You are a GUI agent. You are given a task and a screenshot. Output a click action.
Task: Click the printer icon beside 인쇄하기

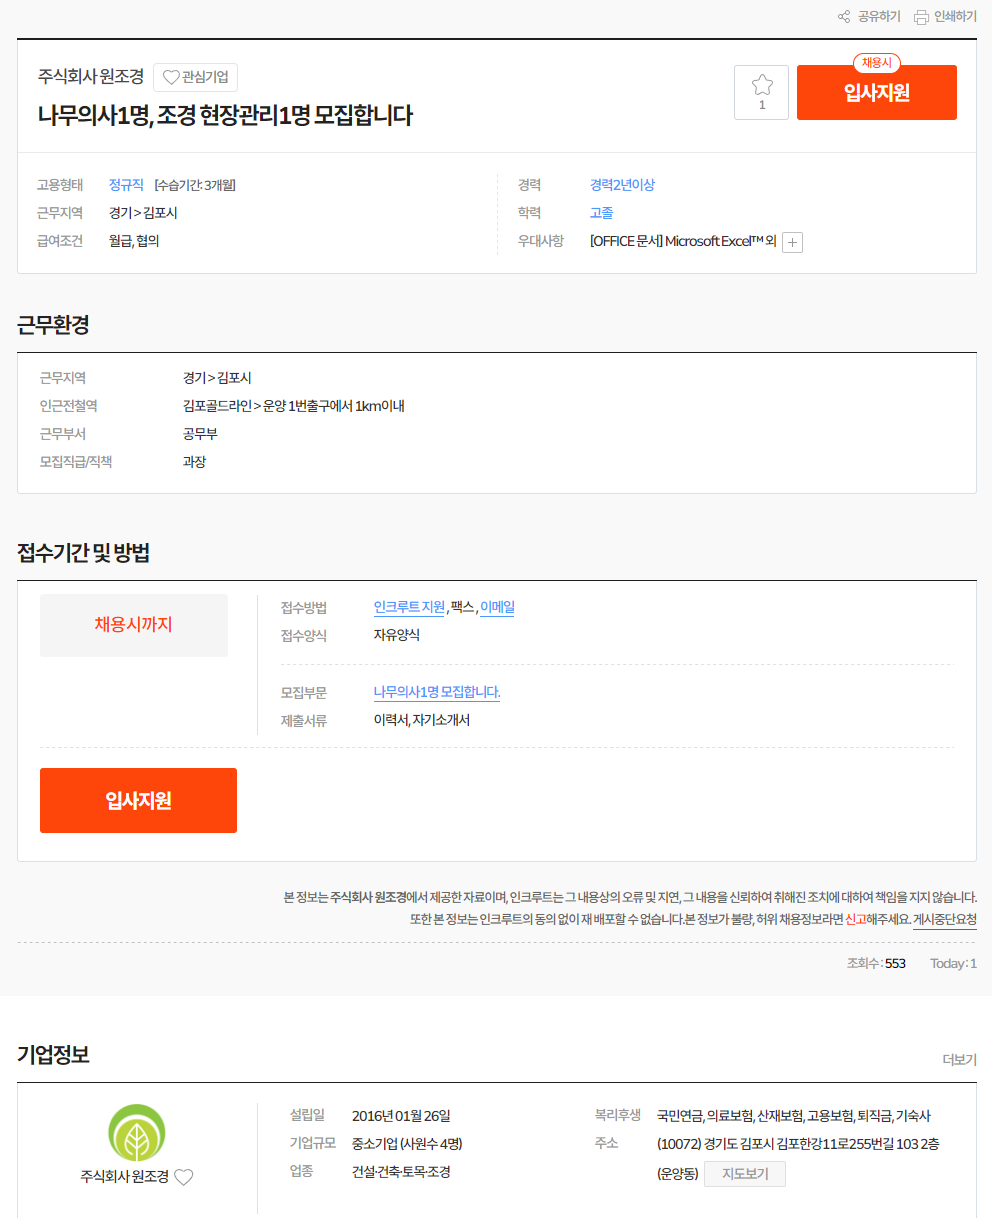pyautogui.click(x=921, y=17)
